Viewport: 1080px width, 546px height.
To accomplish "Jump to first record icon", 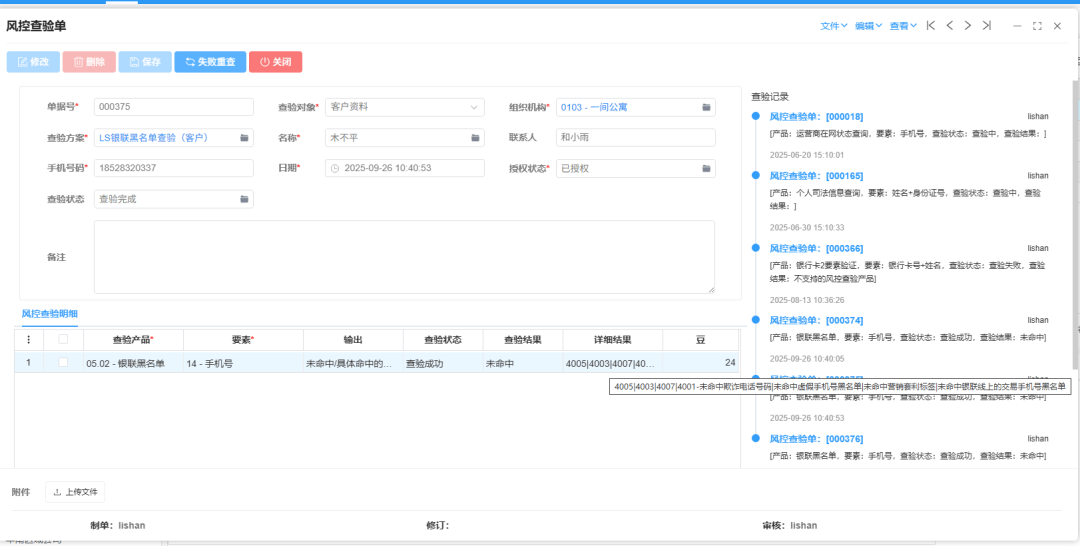I will 931,25.
